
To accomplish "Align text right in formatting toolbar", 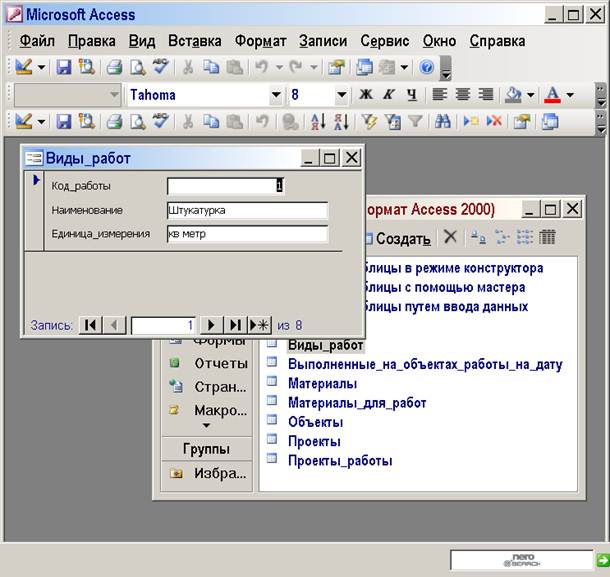I will 486,95.
